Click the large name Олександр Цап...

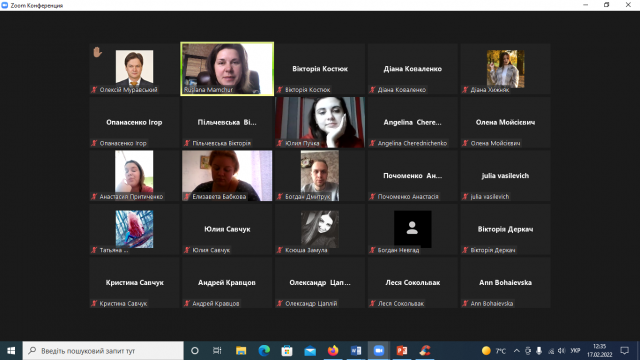pyautogui.click(x=320, y=283)
